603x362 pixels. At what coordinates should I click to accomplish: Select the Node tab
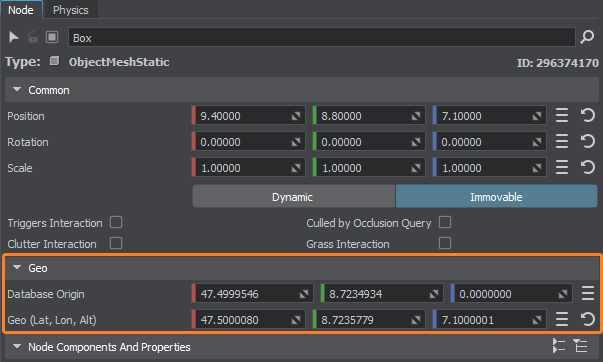tap(21, 10)
